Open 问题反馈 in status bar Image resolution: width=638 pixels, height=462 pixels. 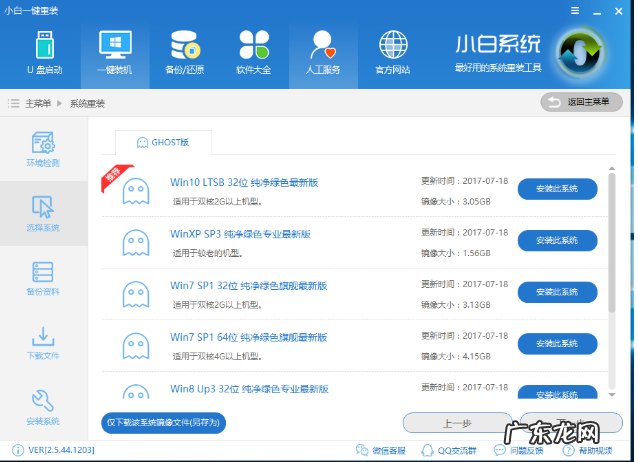(518, 451)
